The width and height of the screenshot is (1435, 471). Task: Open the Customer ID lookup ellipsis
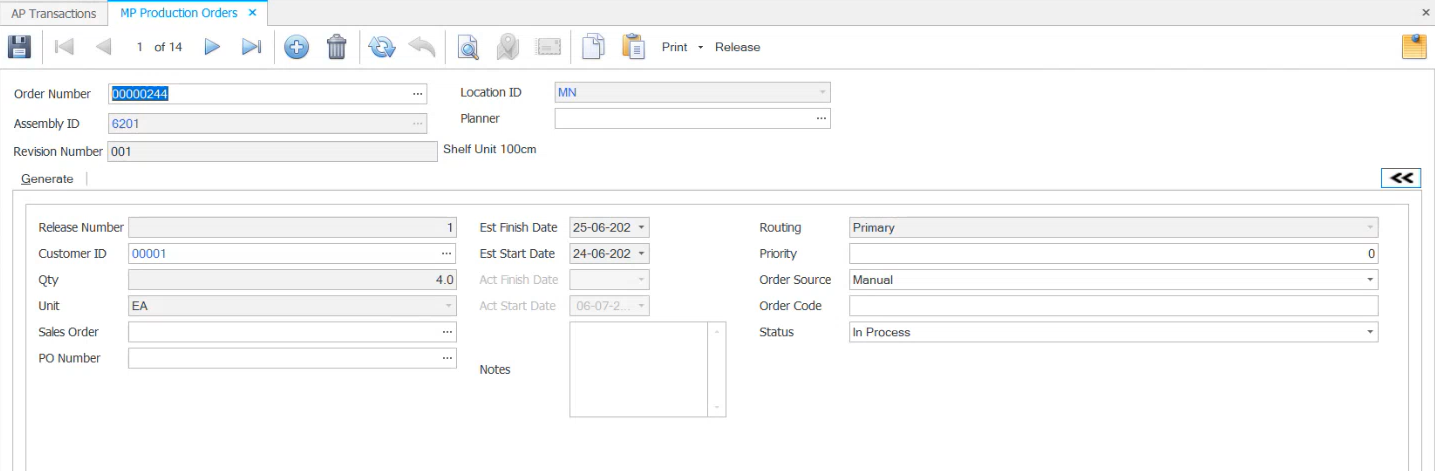[x=446, y=254]
